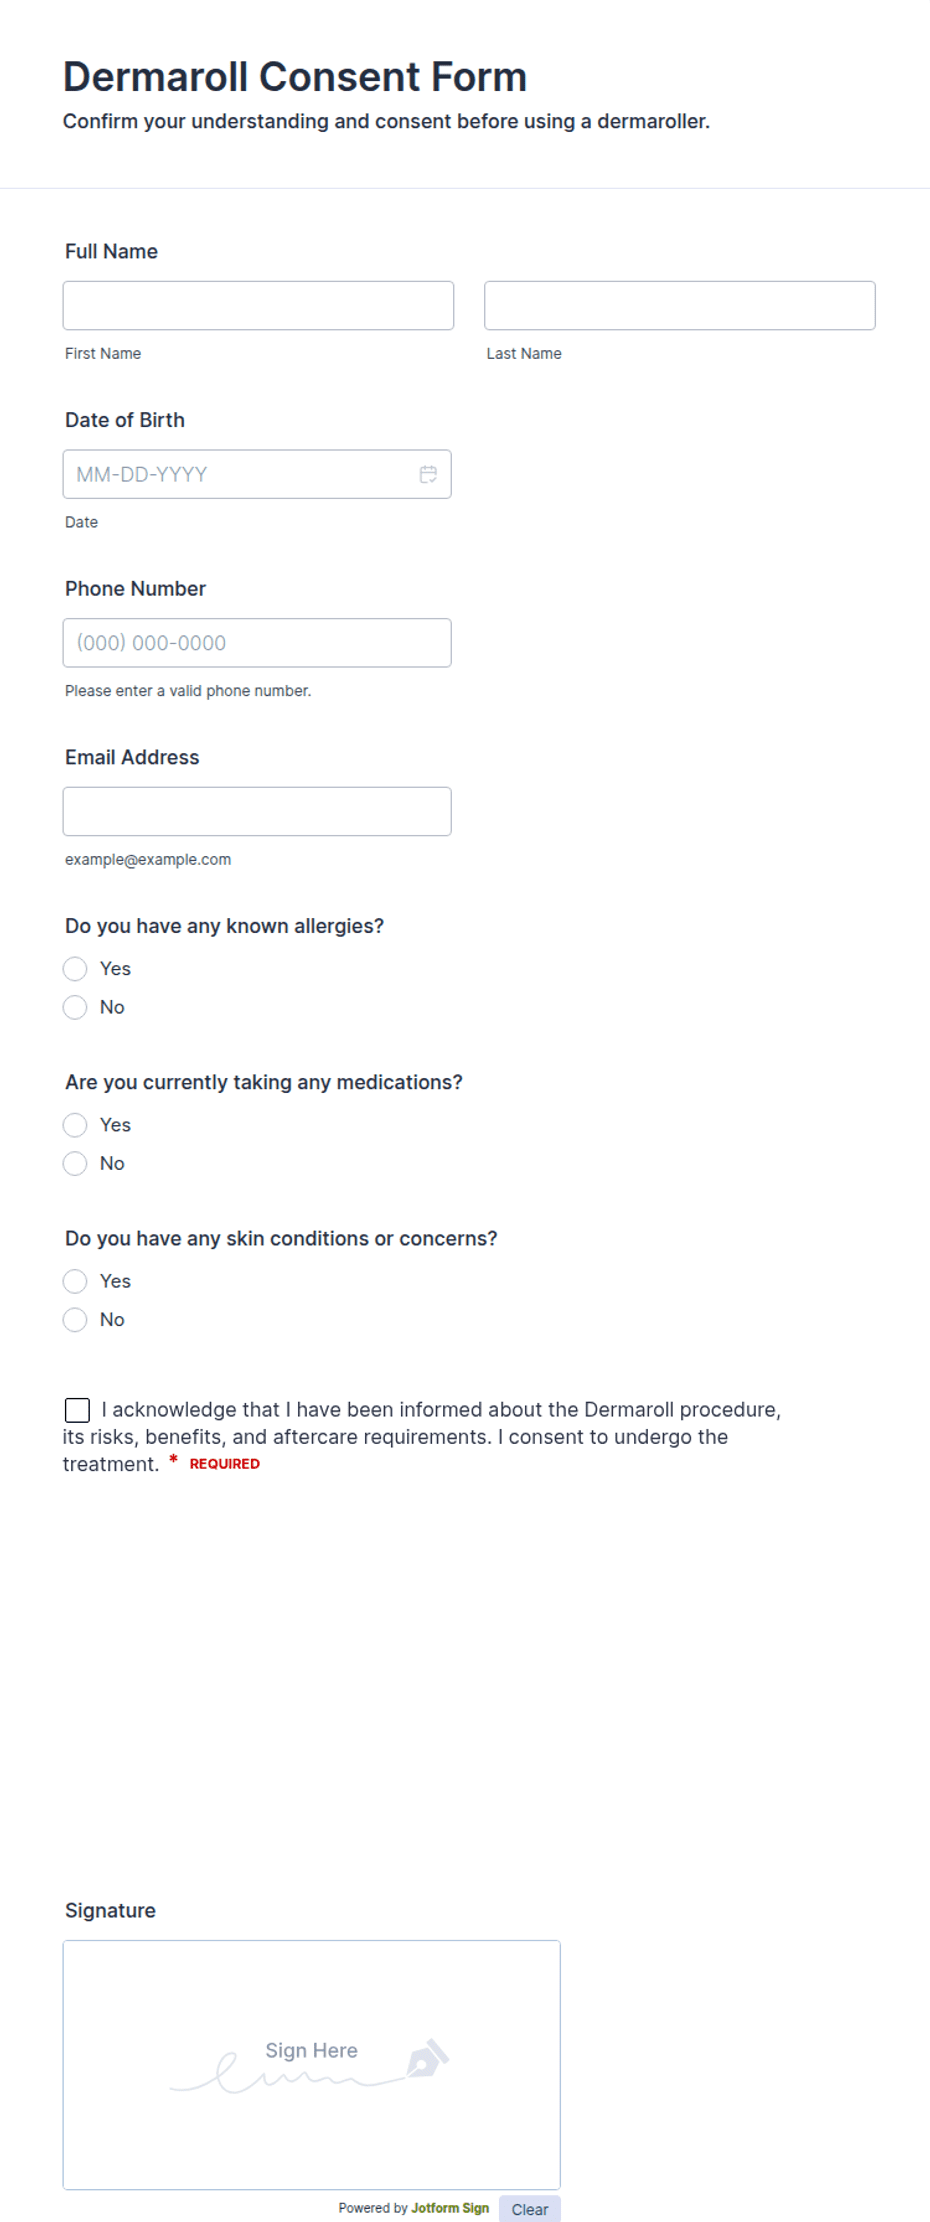Click the Email Address input field

[x=257, y=811]
